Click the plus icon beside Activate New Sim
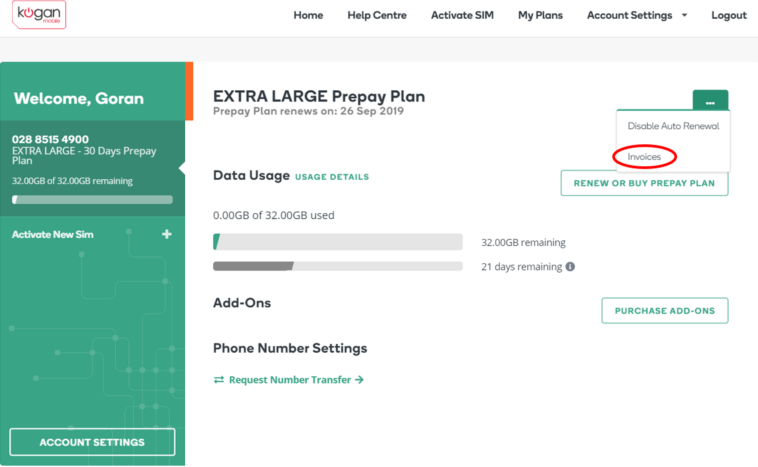The image size is (758, 467). click(167, 234)
